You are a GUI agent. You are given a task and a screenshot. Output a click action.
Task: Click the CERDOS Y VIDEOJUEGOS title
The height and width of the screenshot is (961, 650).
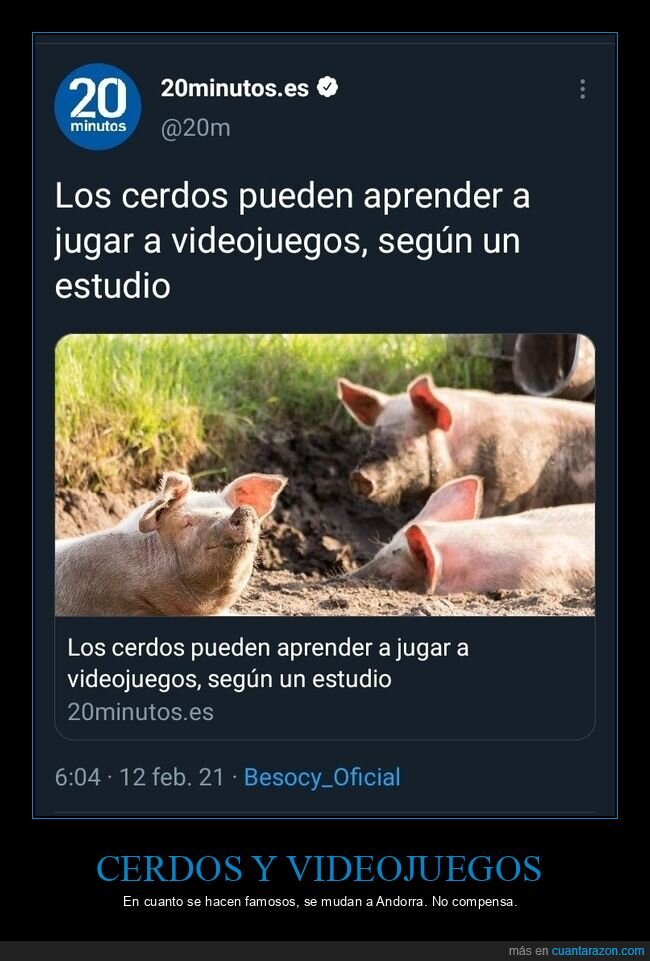coord(319,868)
